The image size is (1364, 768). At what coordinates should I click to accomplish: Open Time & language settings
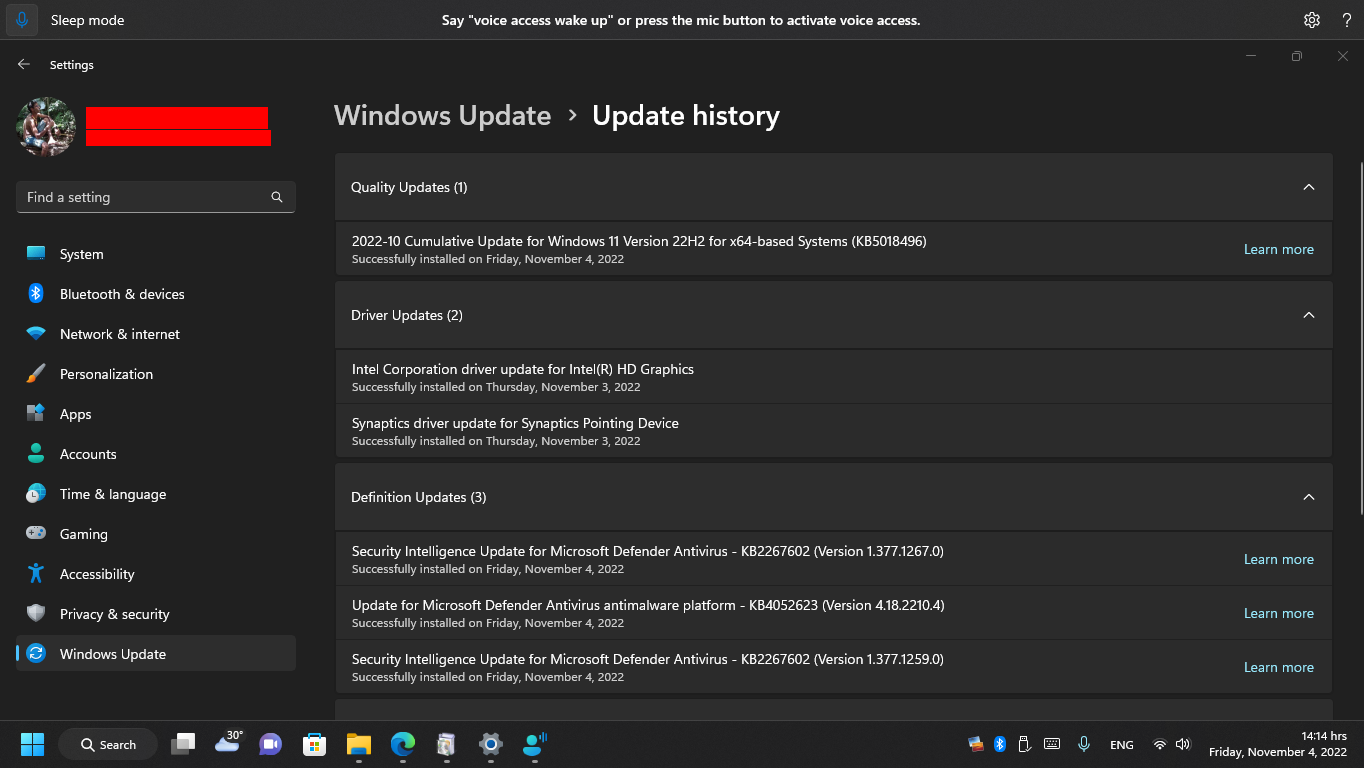(x=156, y=494)
